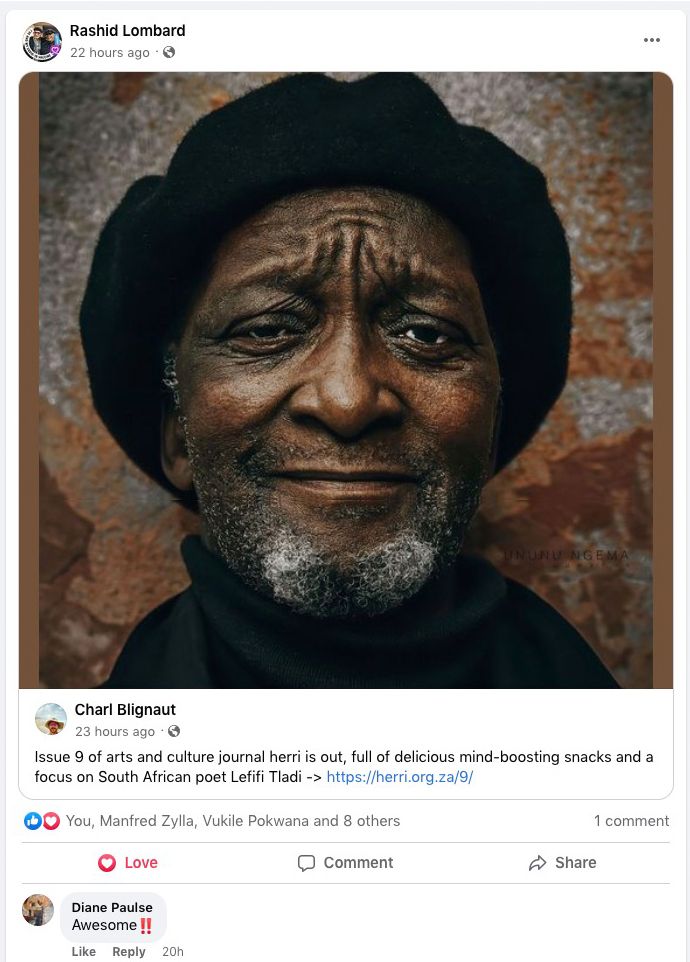
Task: Expand the "1 comment" count
Action: click(x=631, y=821)
